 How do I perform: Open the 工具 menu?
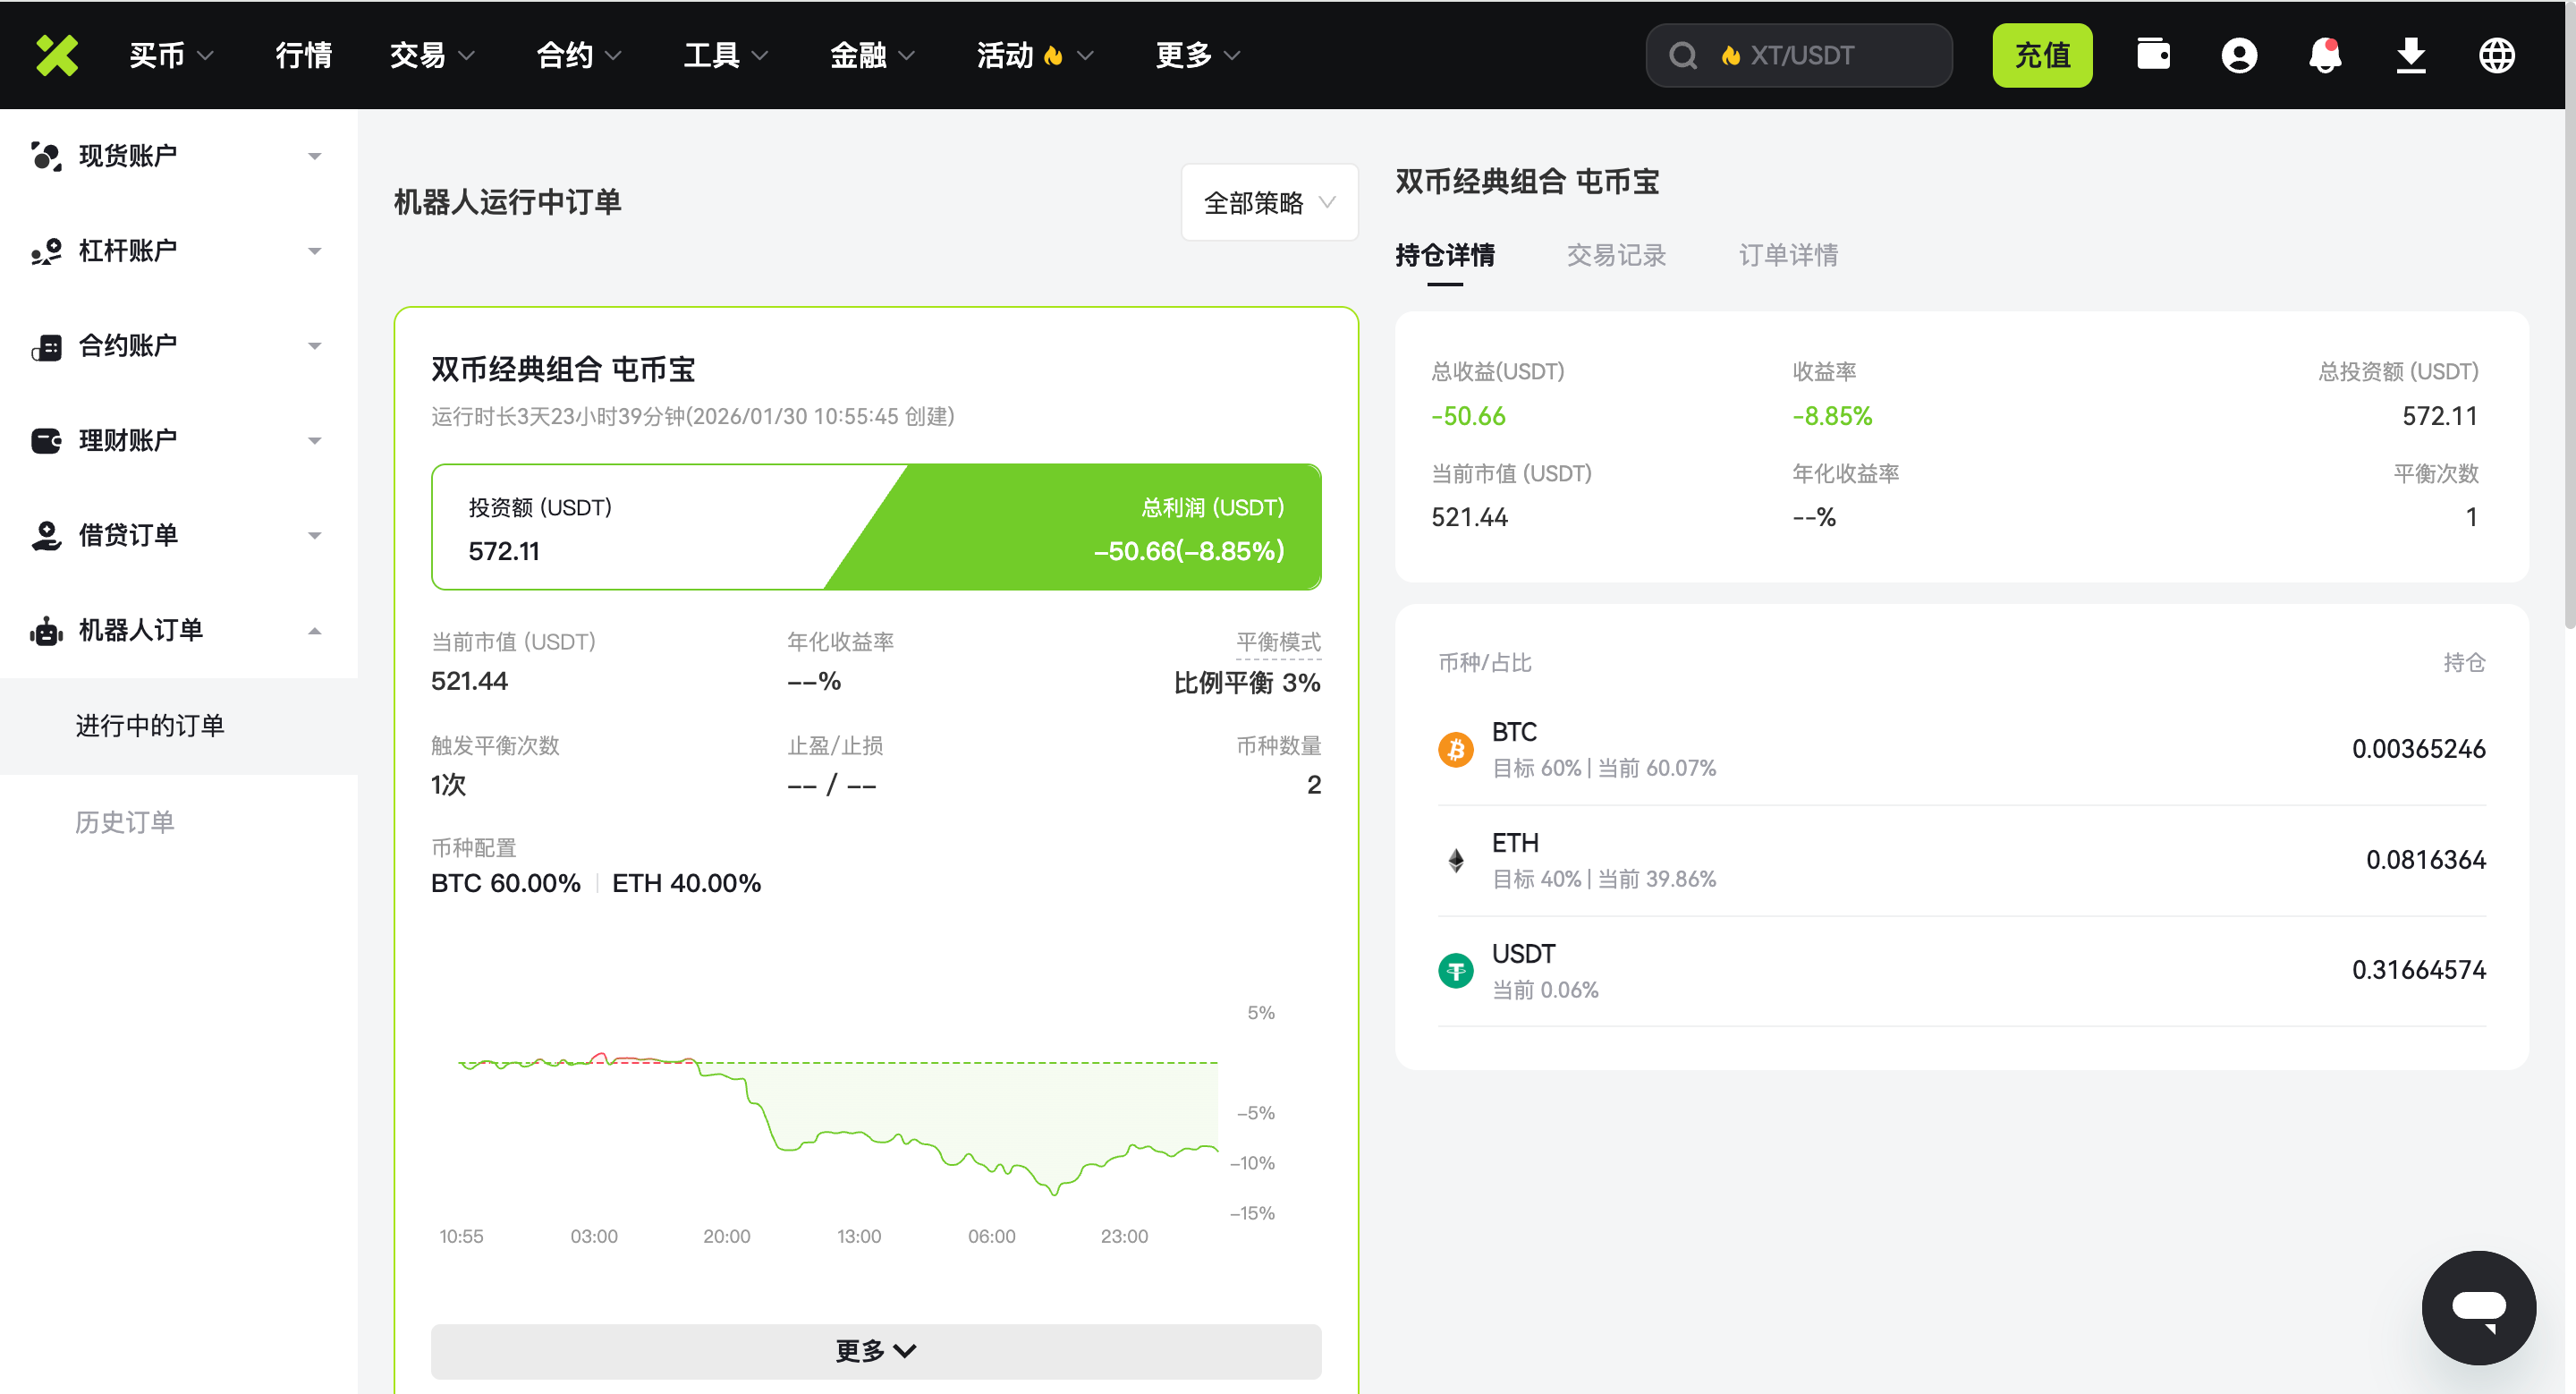pos(726,55)
